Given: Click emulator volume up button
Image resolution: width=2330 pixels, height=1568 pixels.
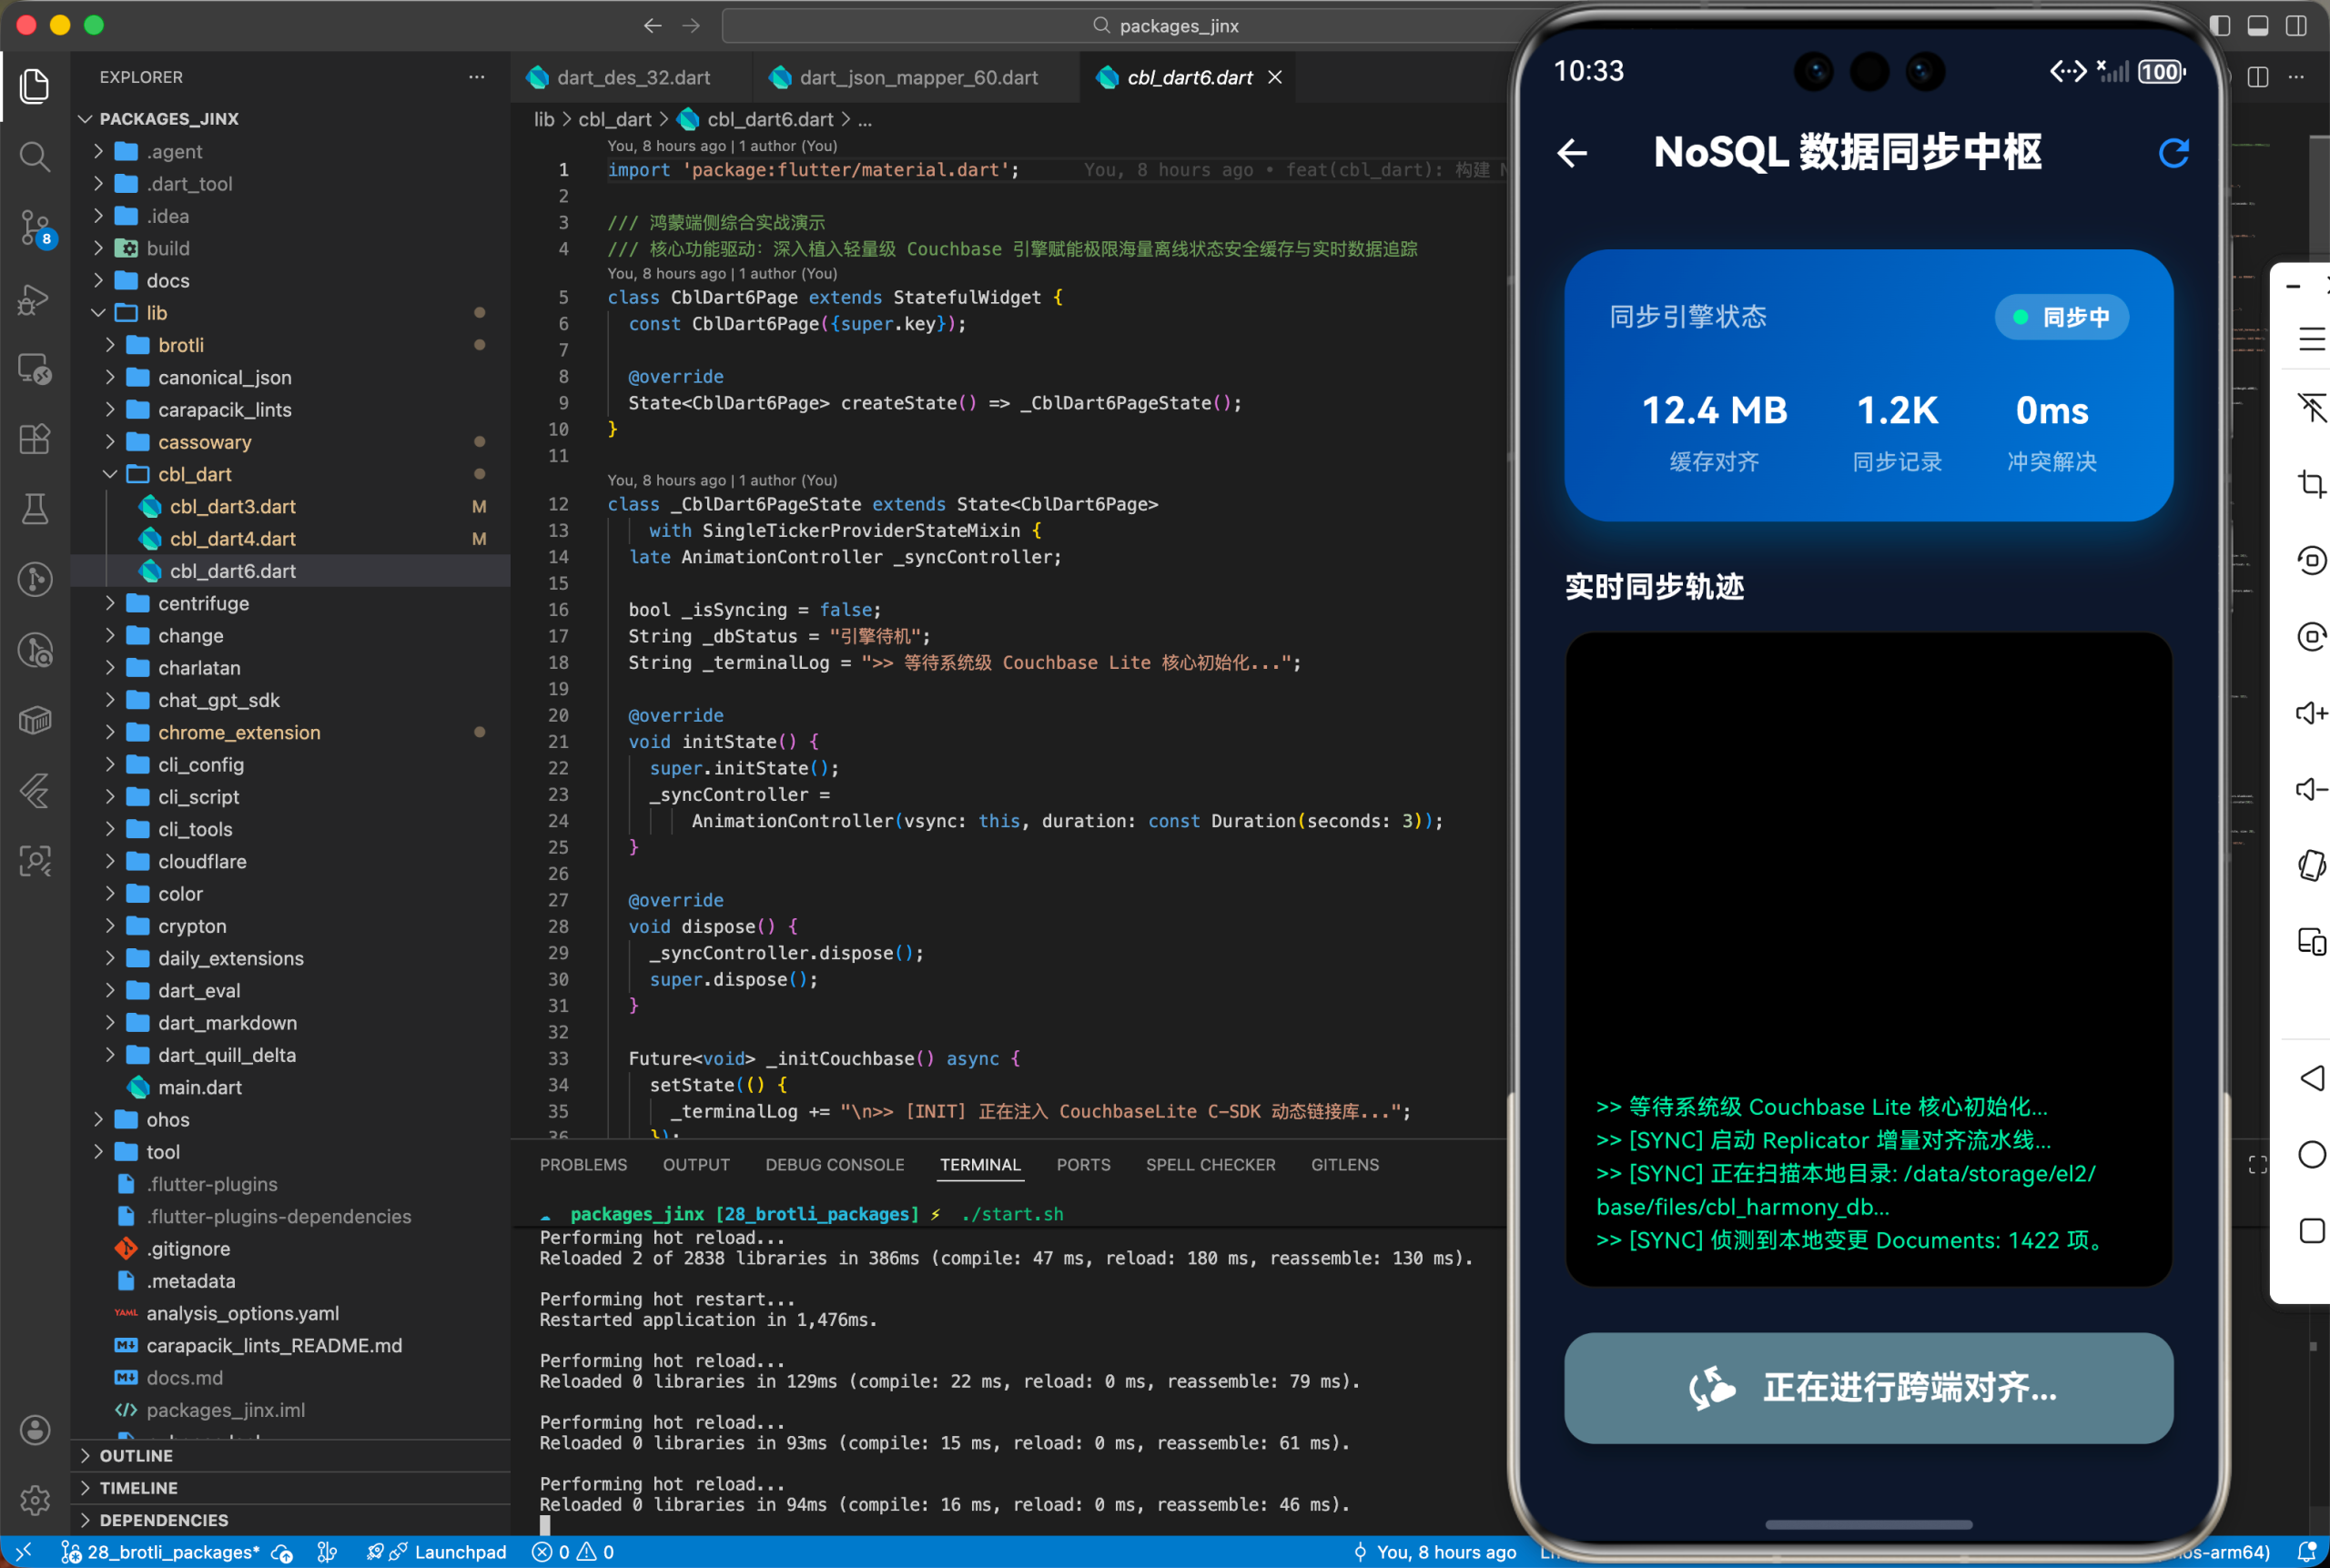Looking at the screenshot, I should coord(2311,713).
